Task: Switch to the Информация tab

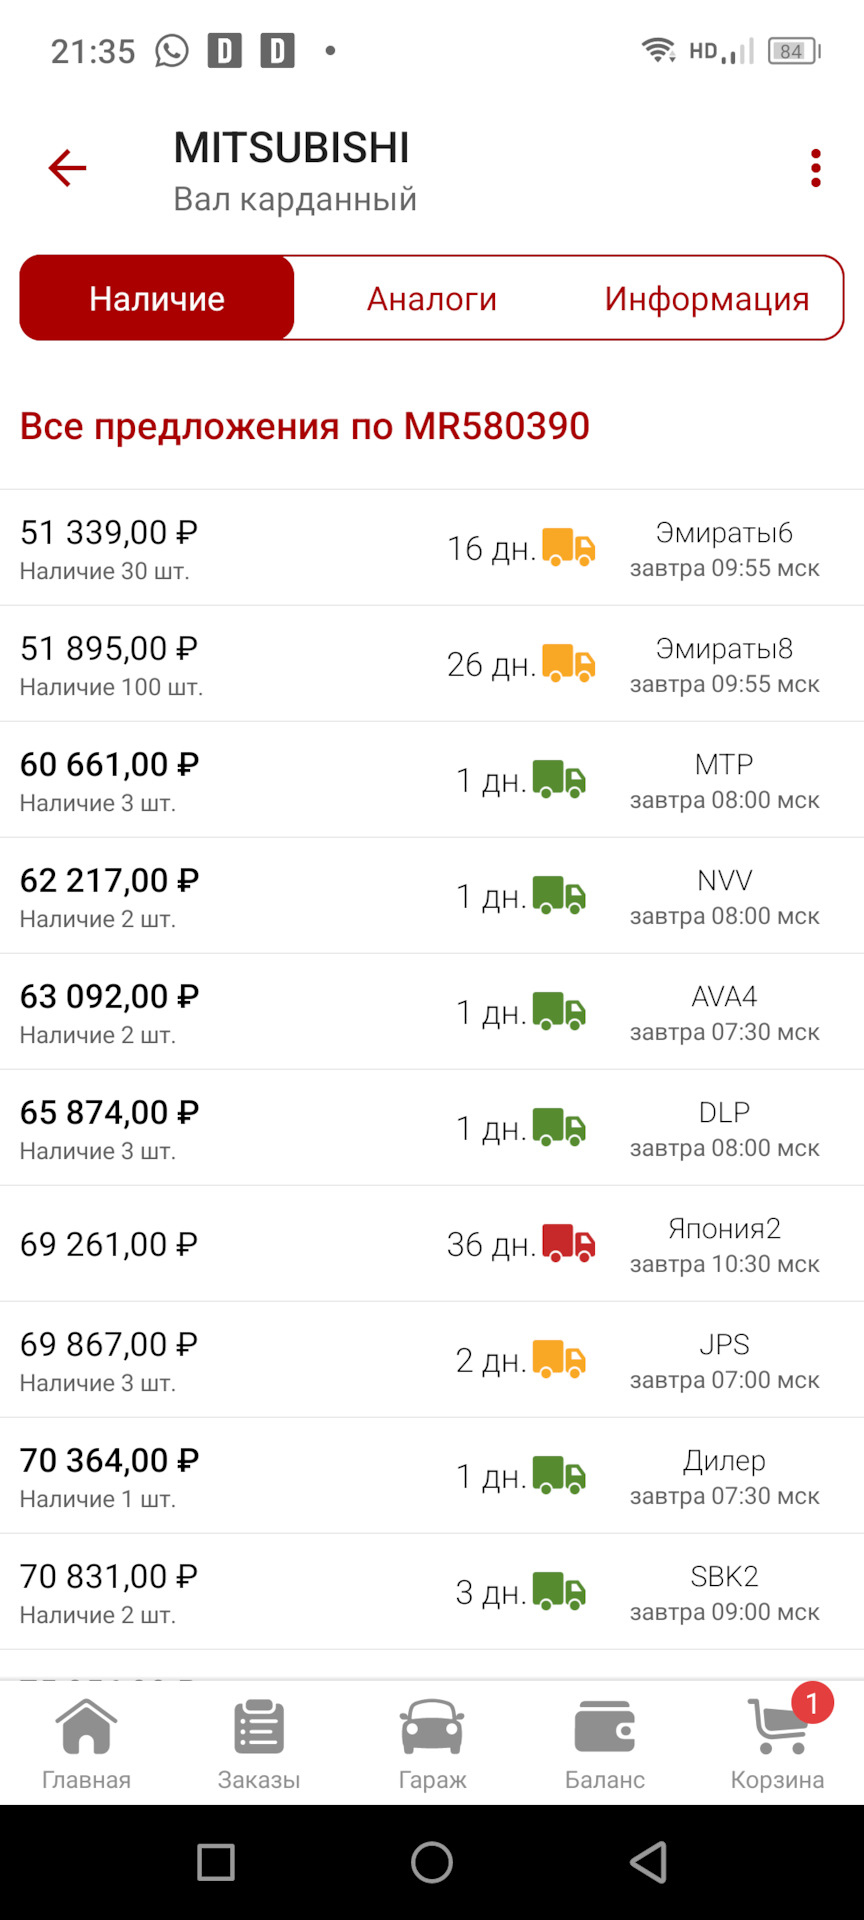Action: point(706,298)
